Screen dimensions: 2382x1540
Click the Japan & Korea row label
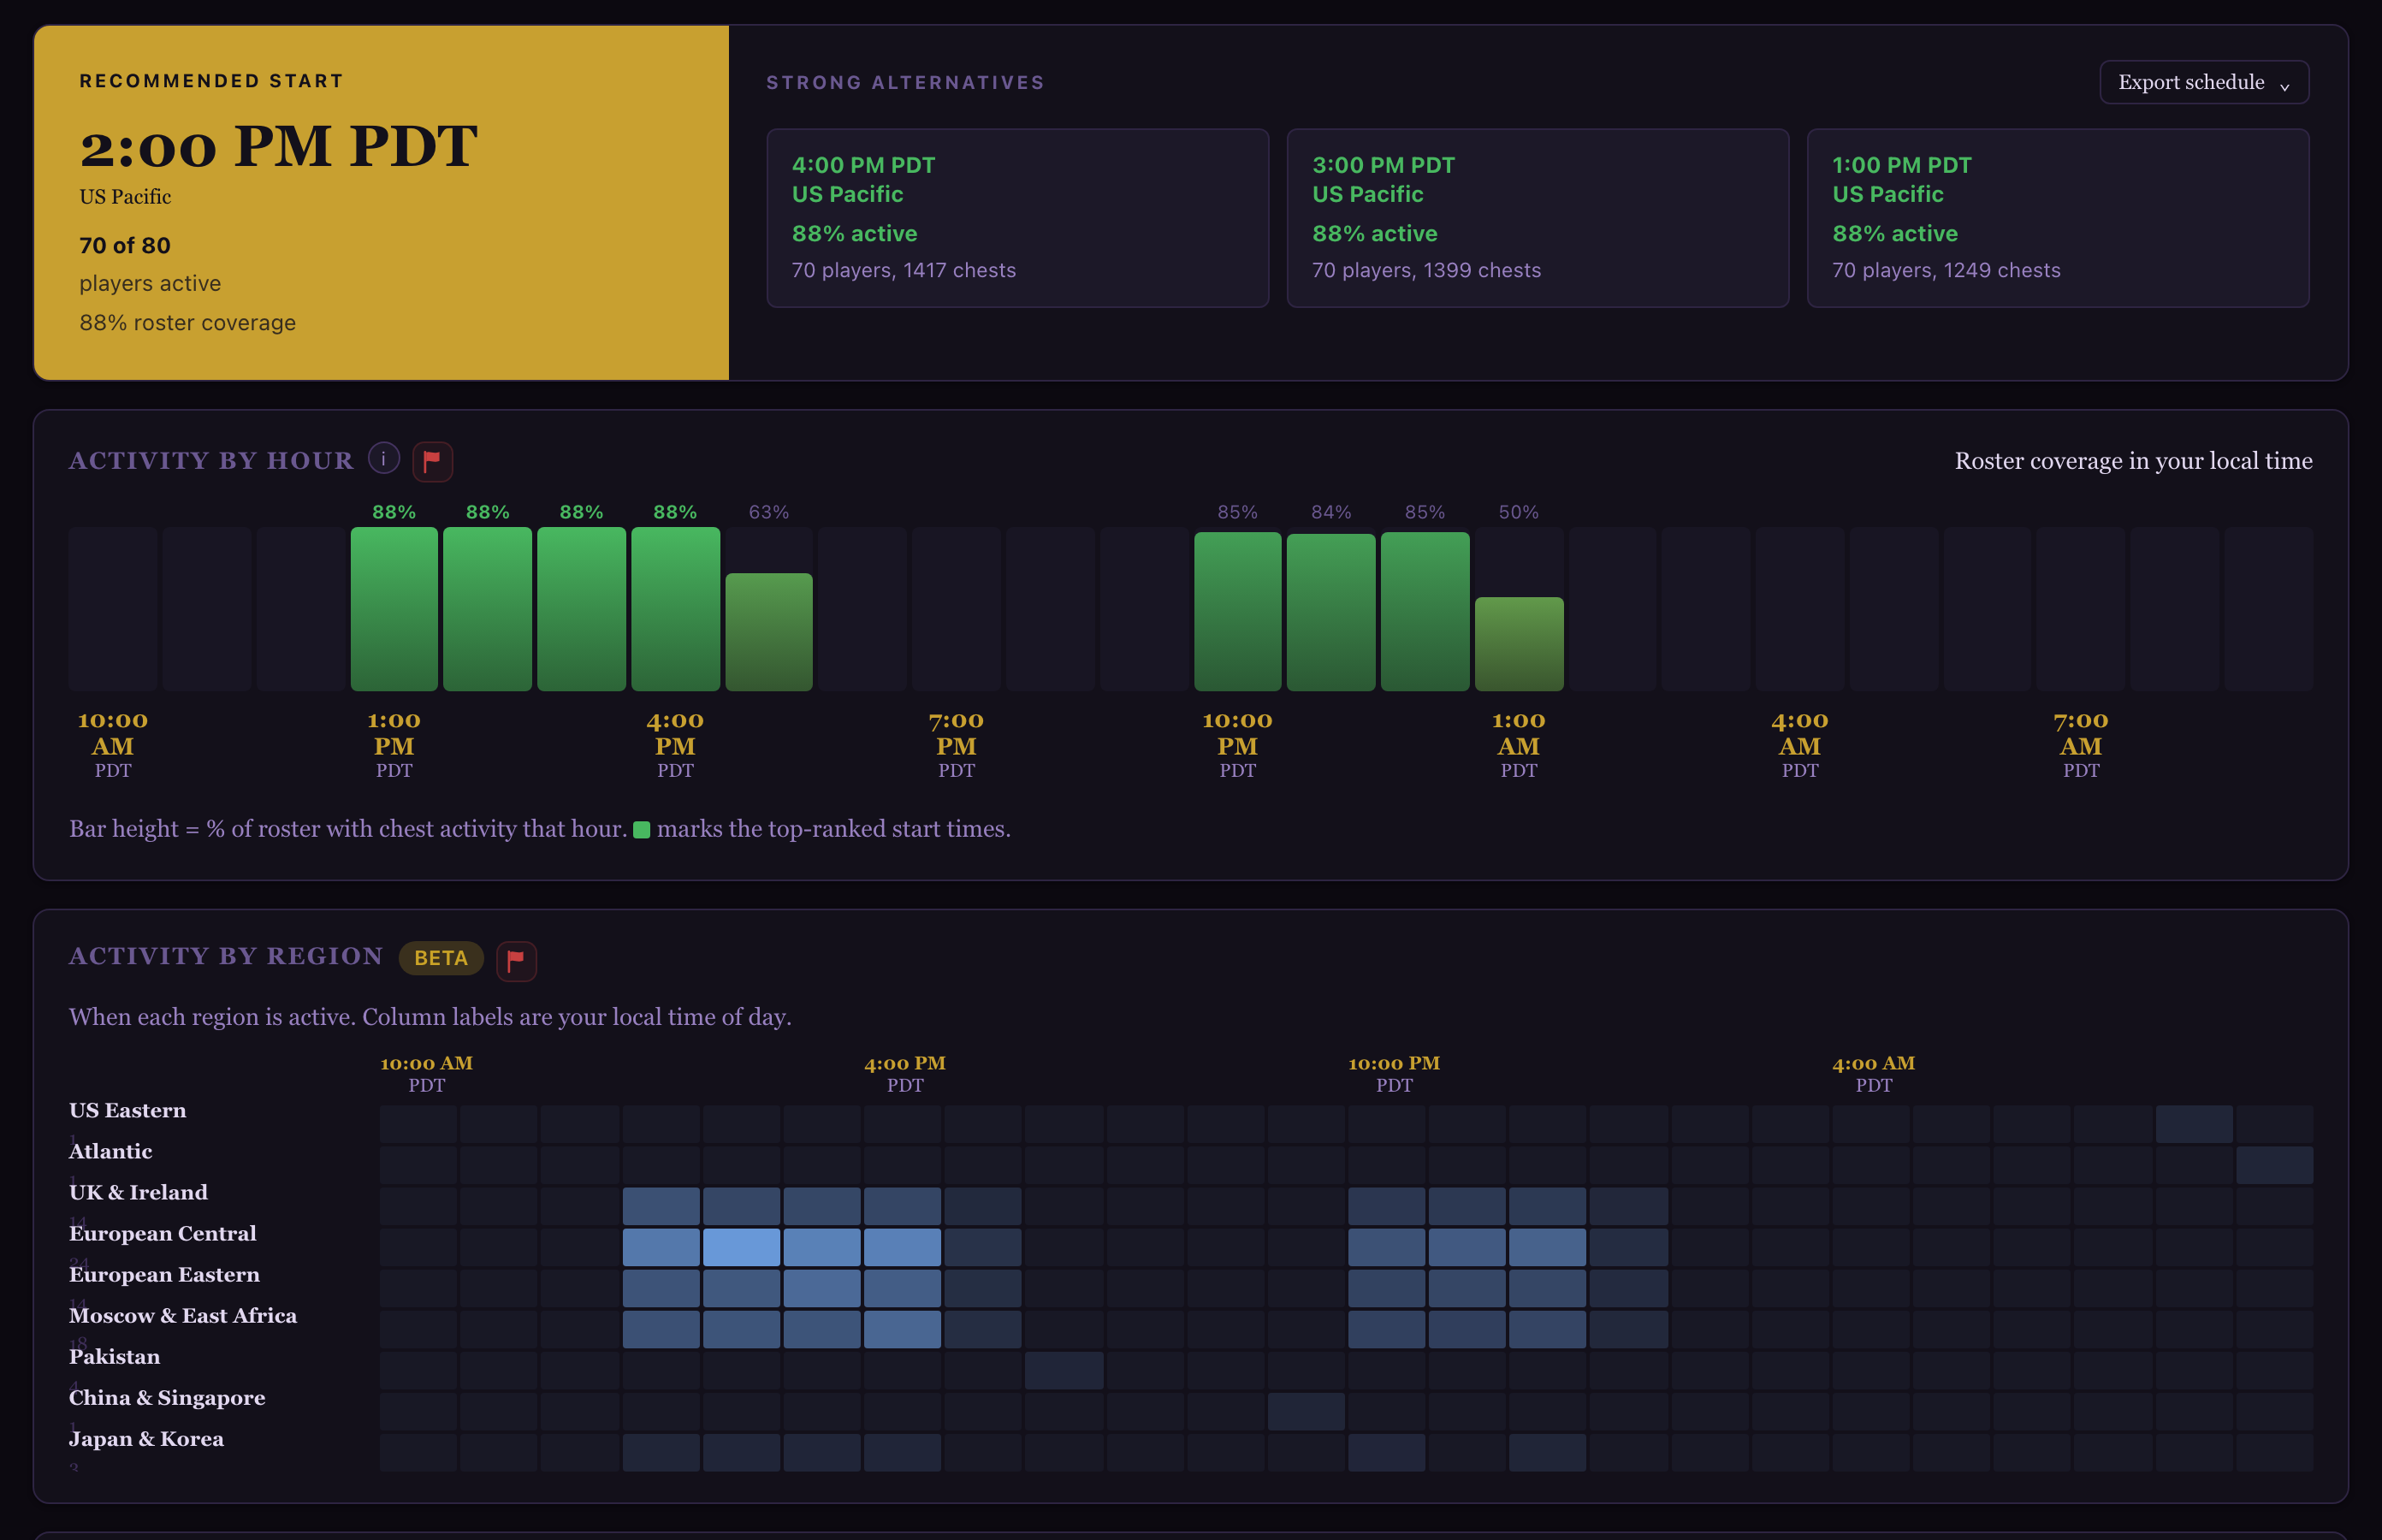[x=147, y=1438]
